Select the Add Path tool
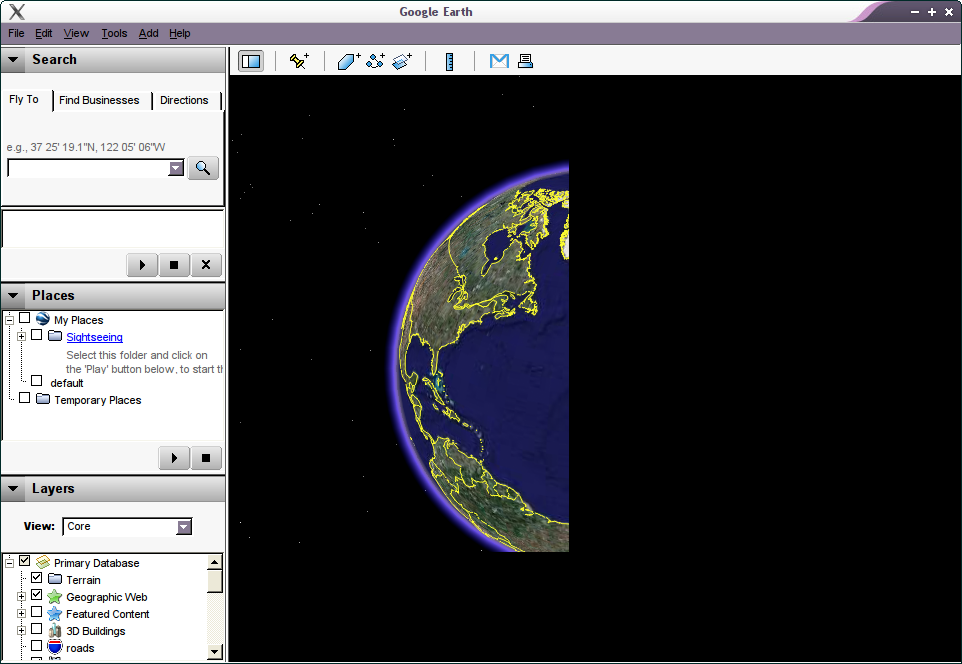This screenshot has height=664, width=962. 375,61
